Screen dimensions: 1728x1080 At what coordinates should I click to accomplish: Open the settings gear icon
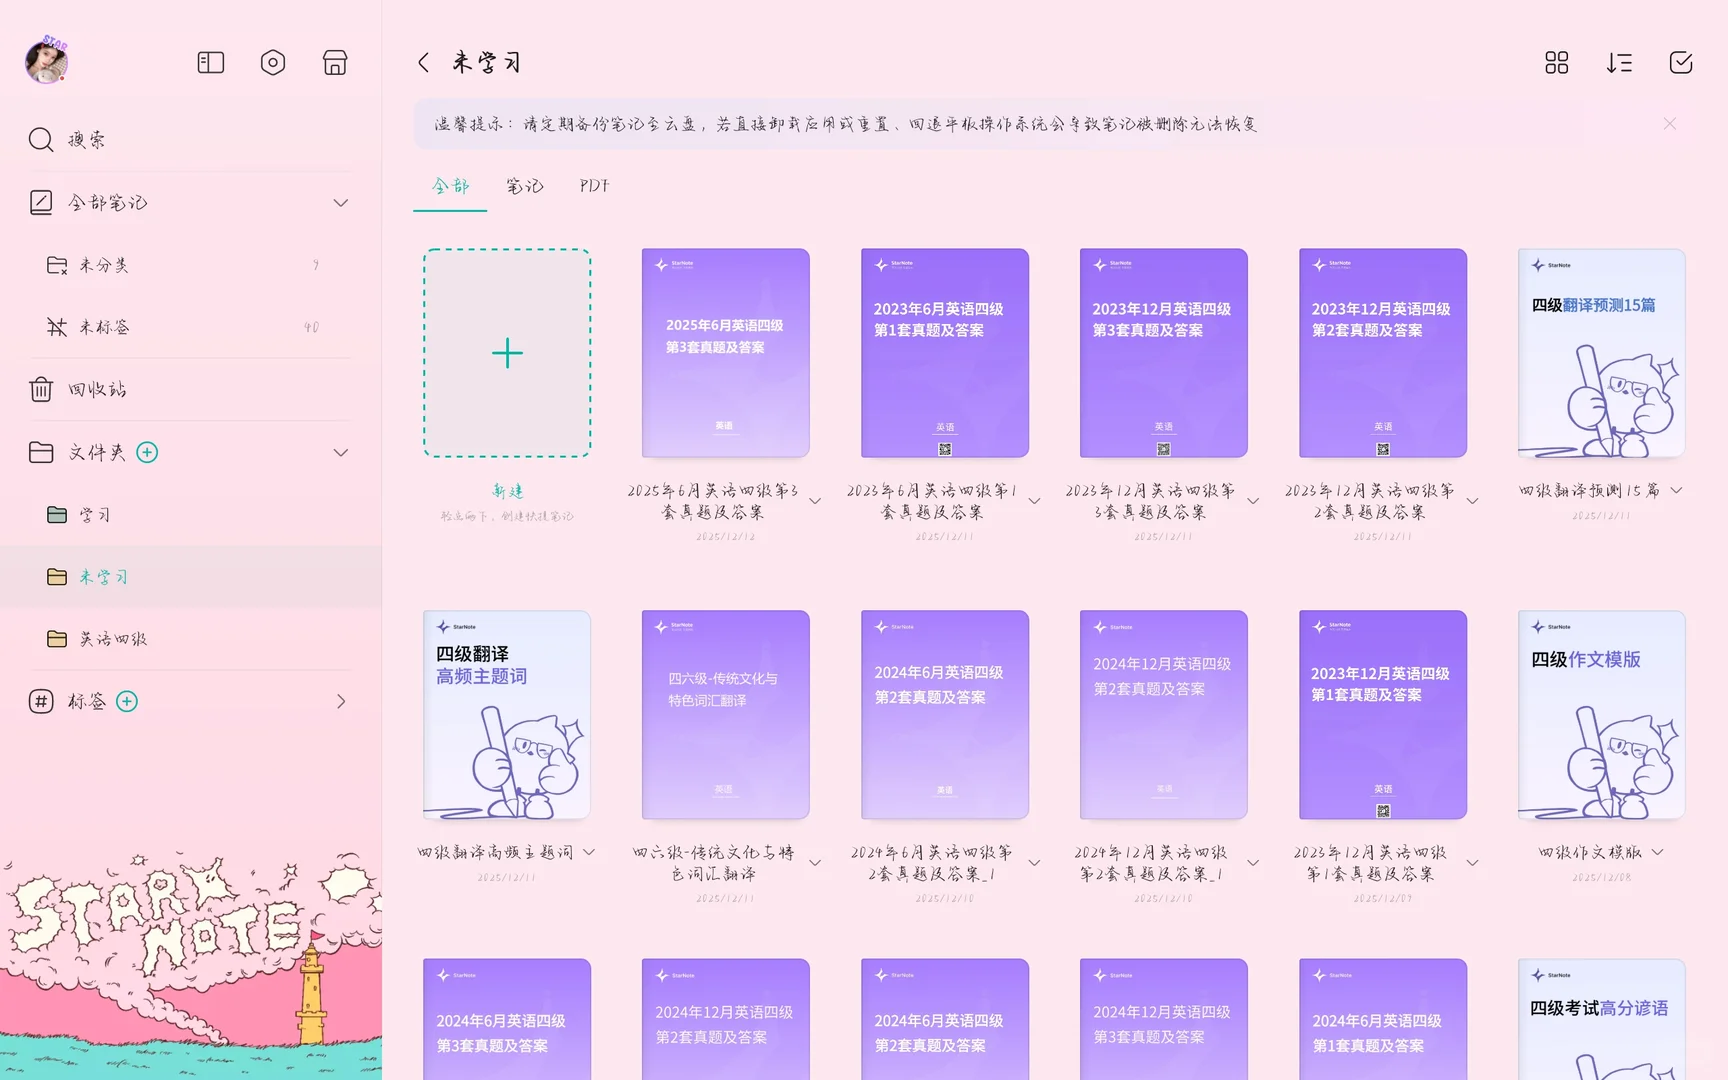tap(272, 62)
